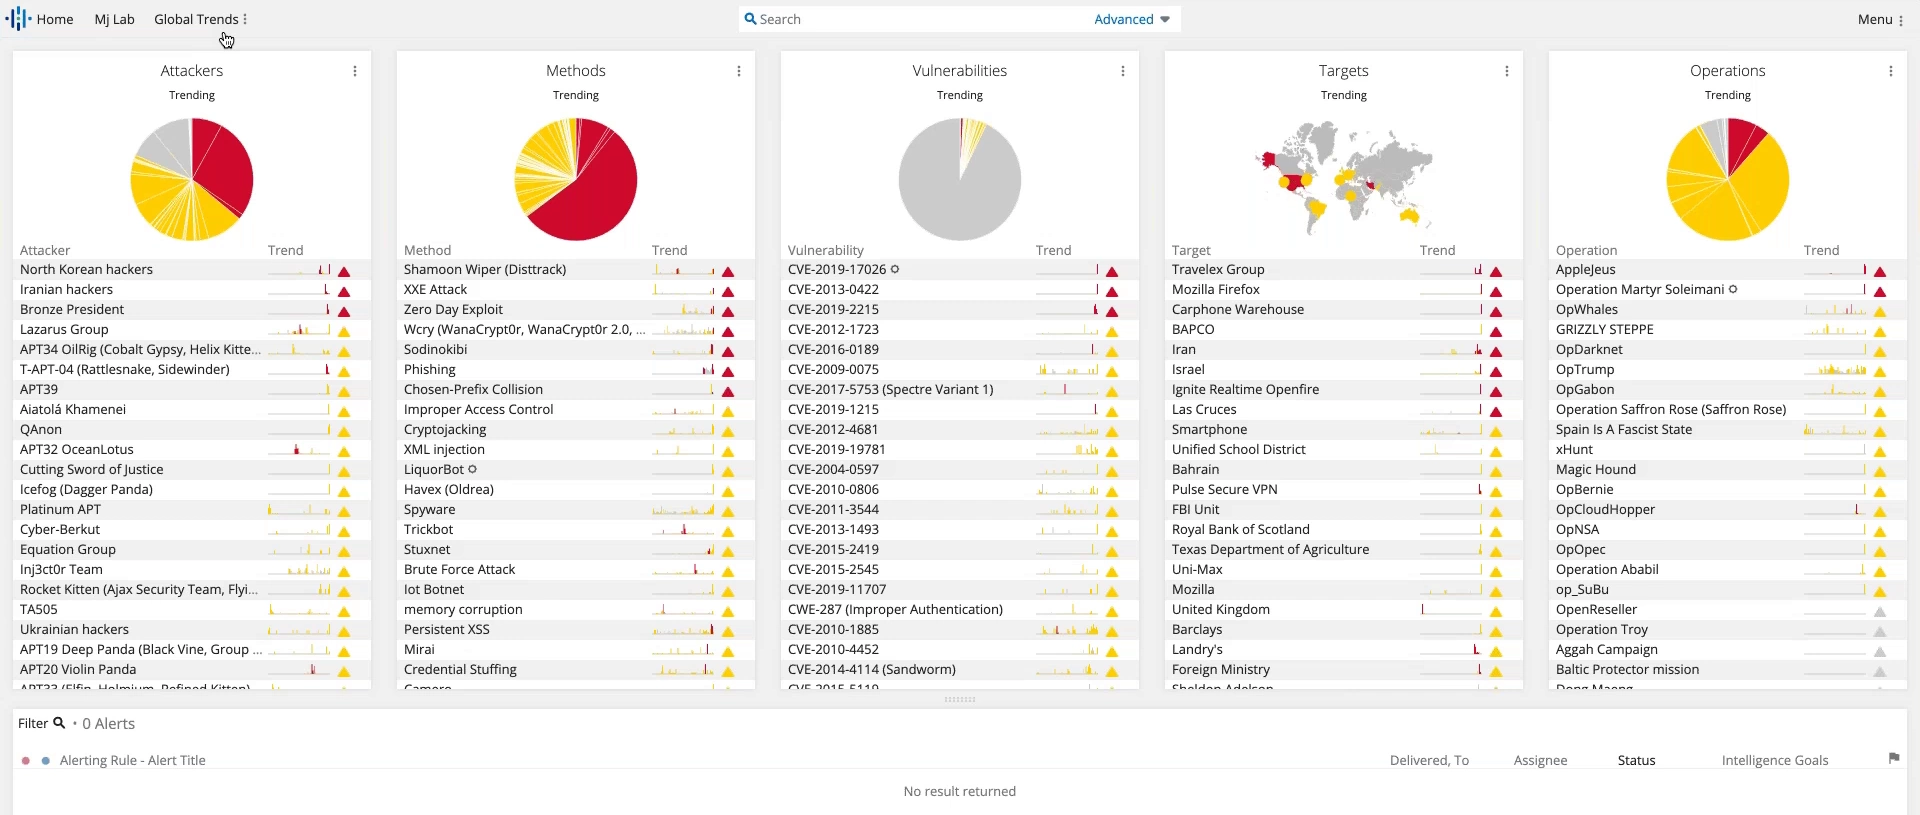Click the red dot alert column toggle
The width and height of the screenshot is (1920, 815).
26,761
